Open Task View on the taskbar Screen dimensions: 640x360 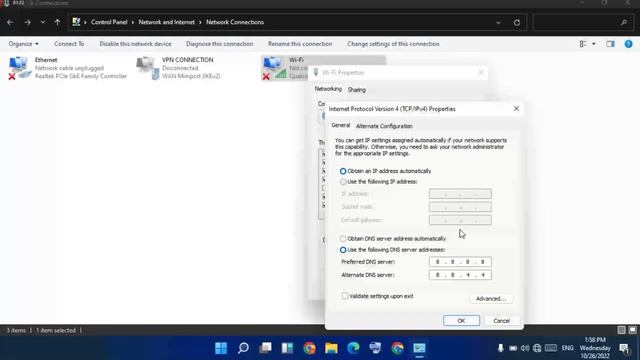pos(265,348)
